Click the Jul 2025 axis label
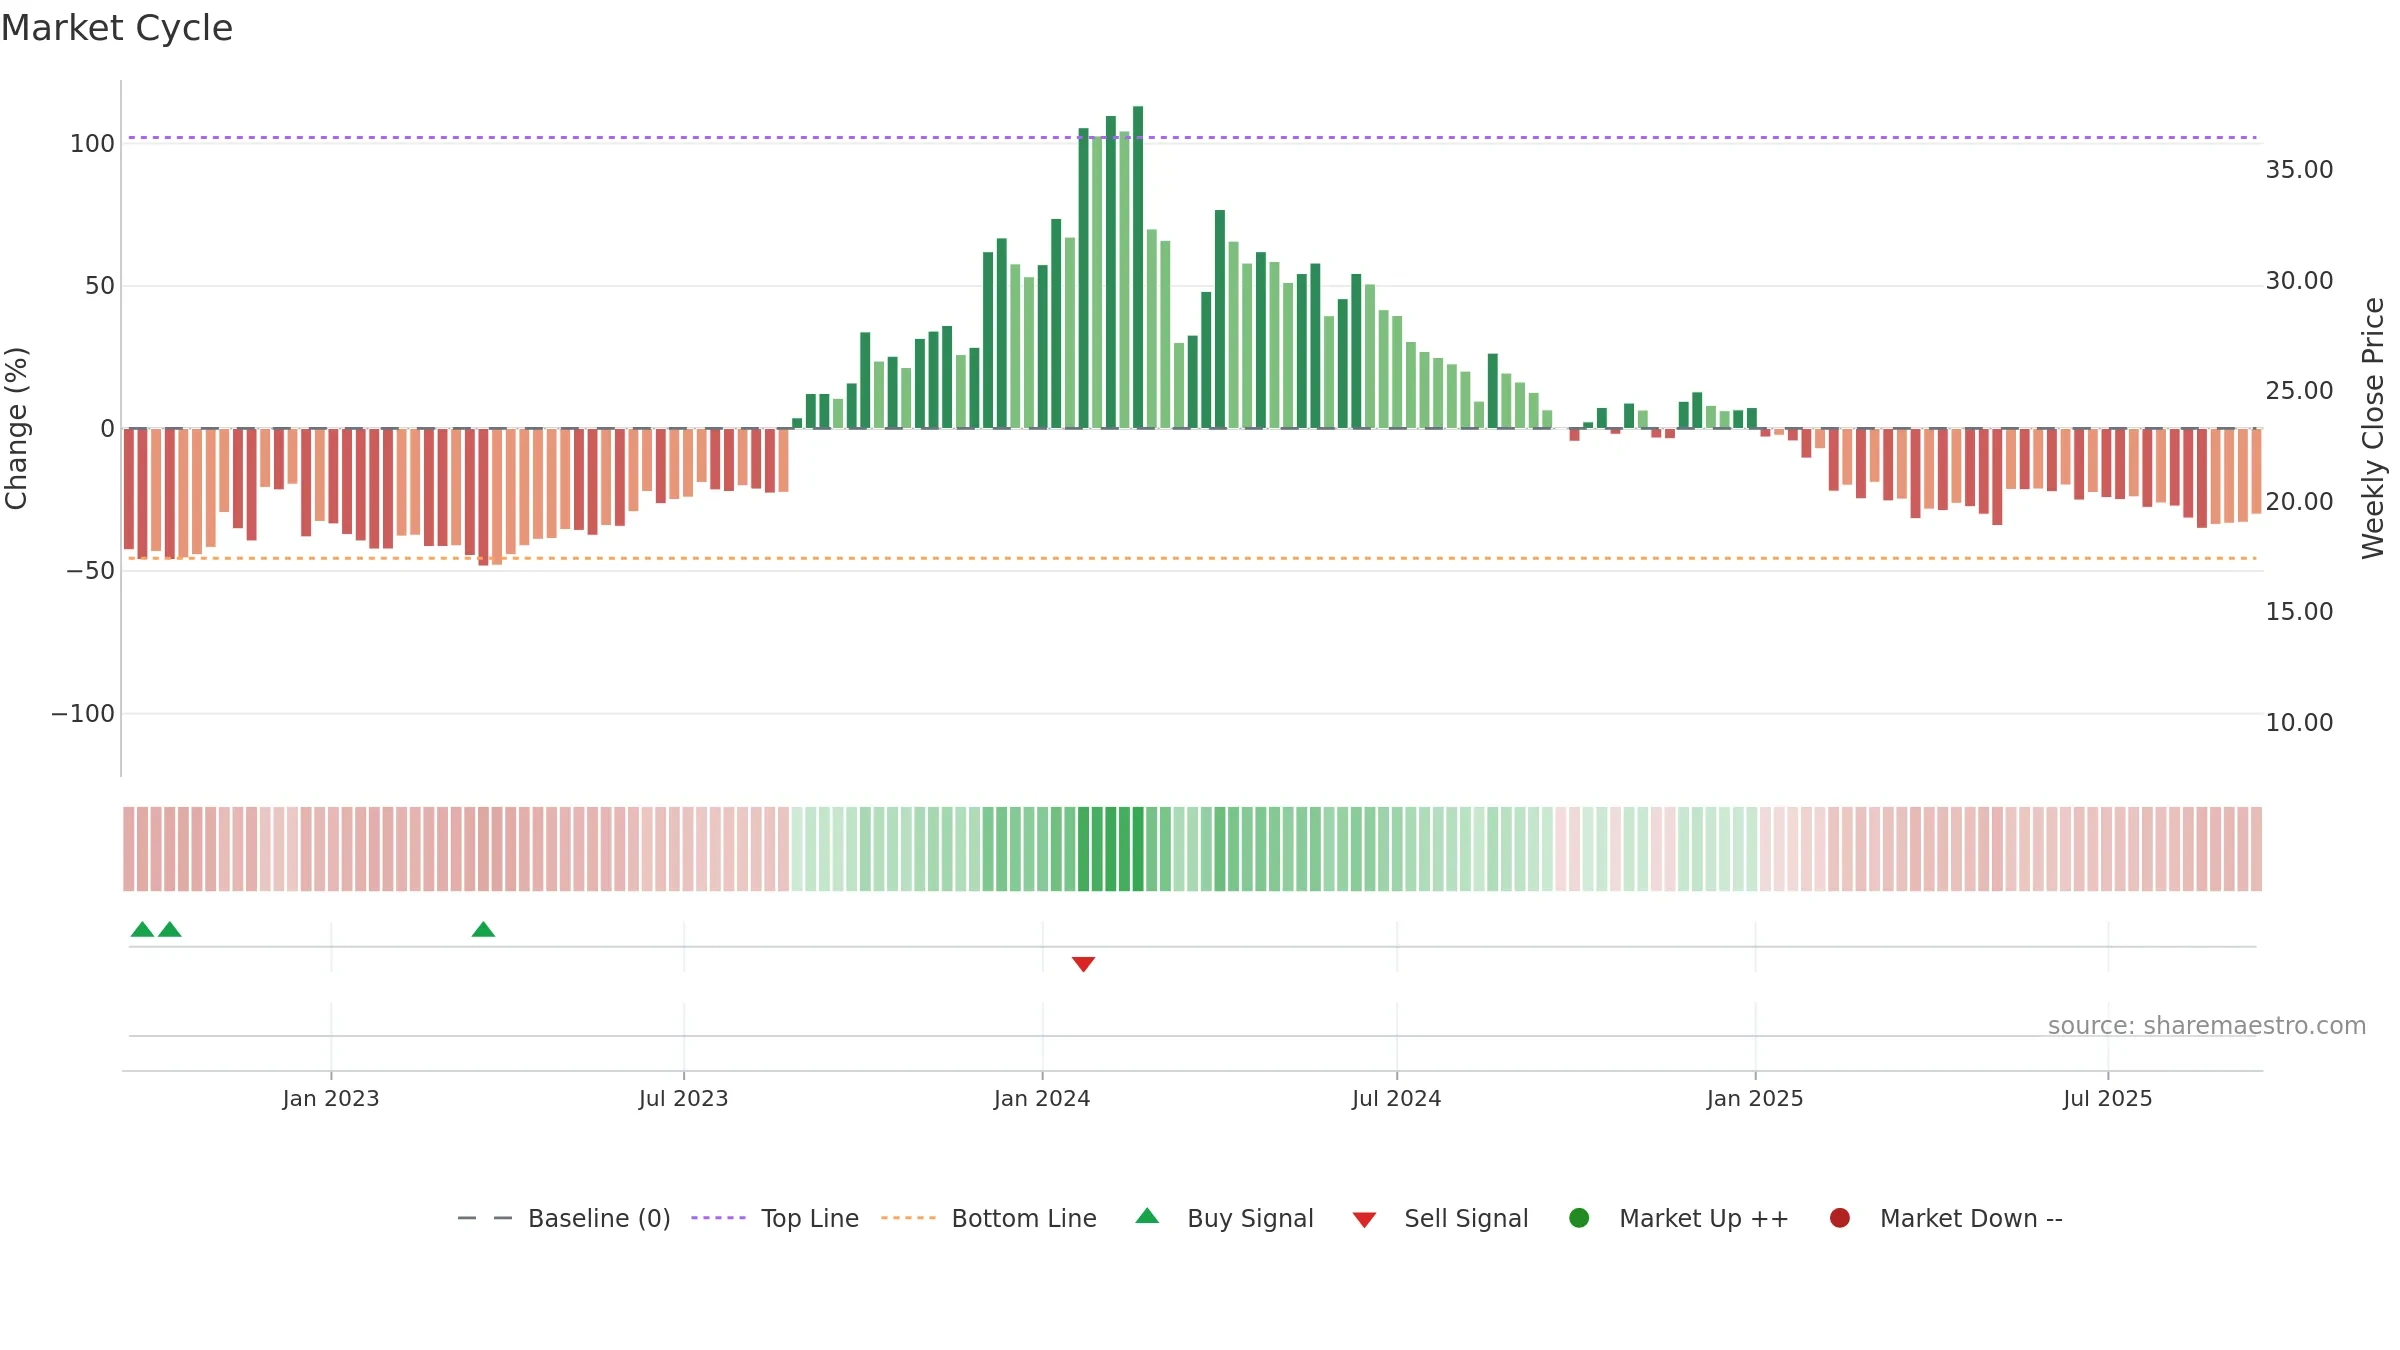Screen dimensions: 2400x1350 pyautogui.click(x=2108, y=1099)
